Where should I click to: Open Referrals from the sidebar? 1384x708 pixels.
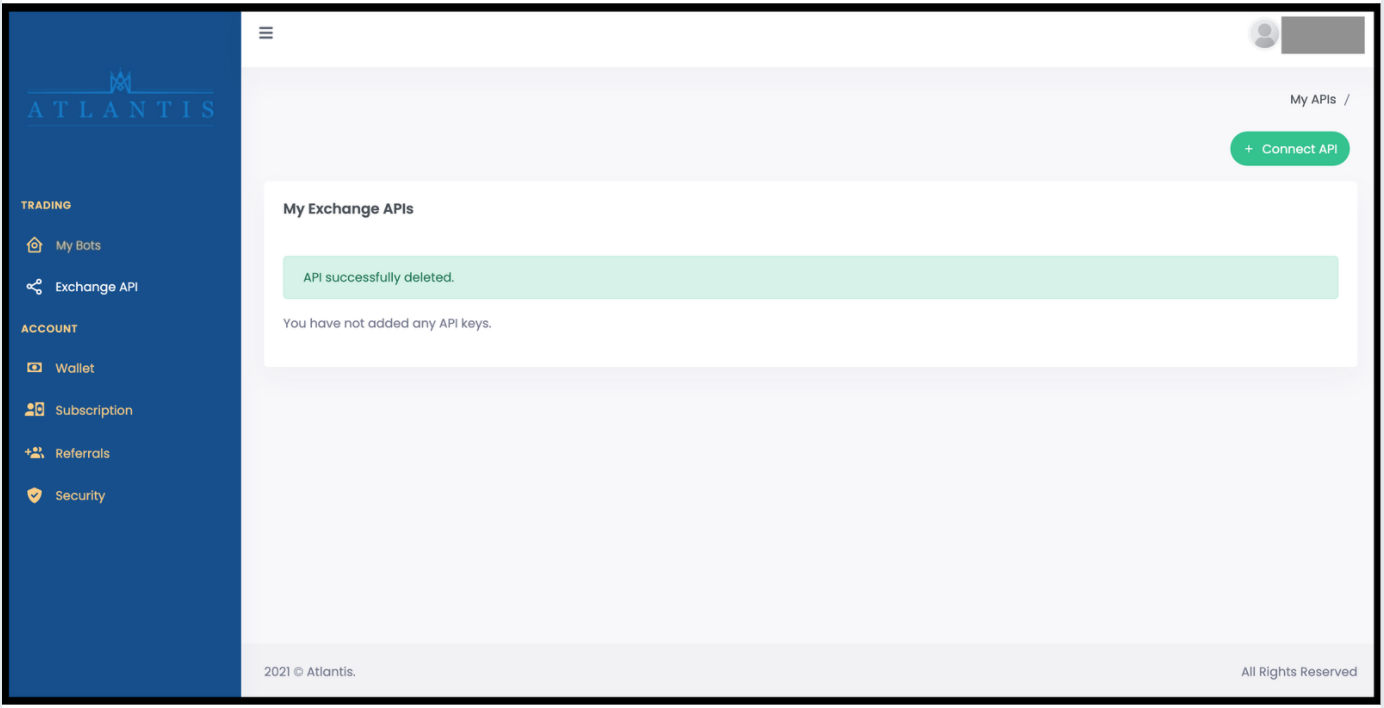point(82,453)
